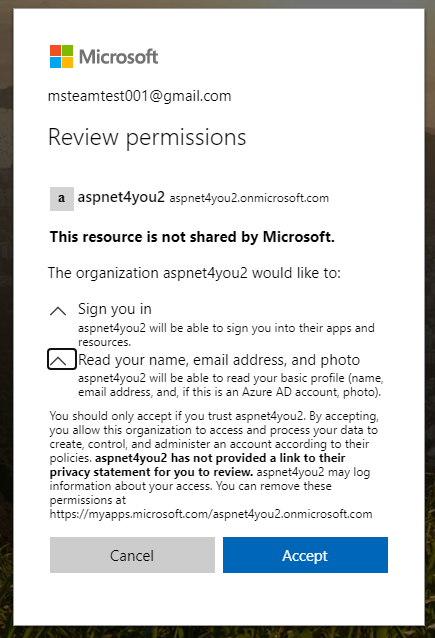Click 'This resource is not shared by Microsoft' notice
435x638 pixels.
pos(192,237)
